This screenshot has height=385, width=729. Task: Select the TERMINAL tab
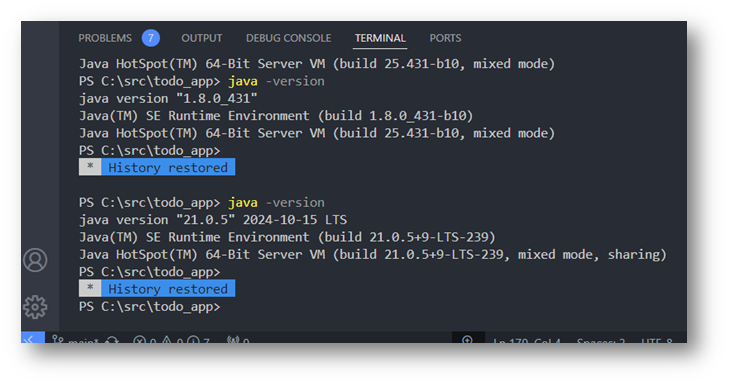(x=380, y=38)
